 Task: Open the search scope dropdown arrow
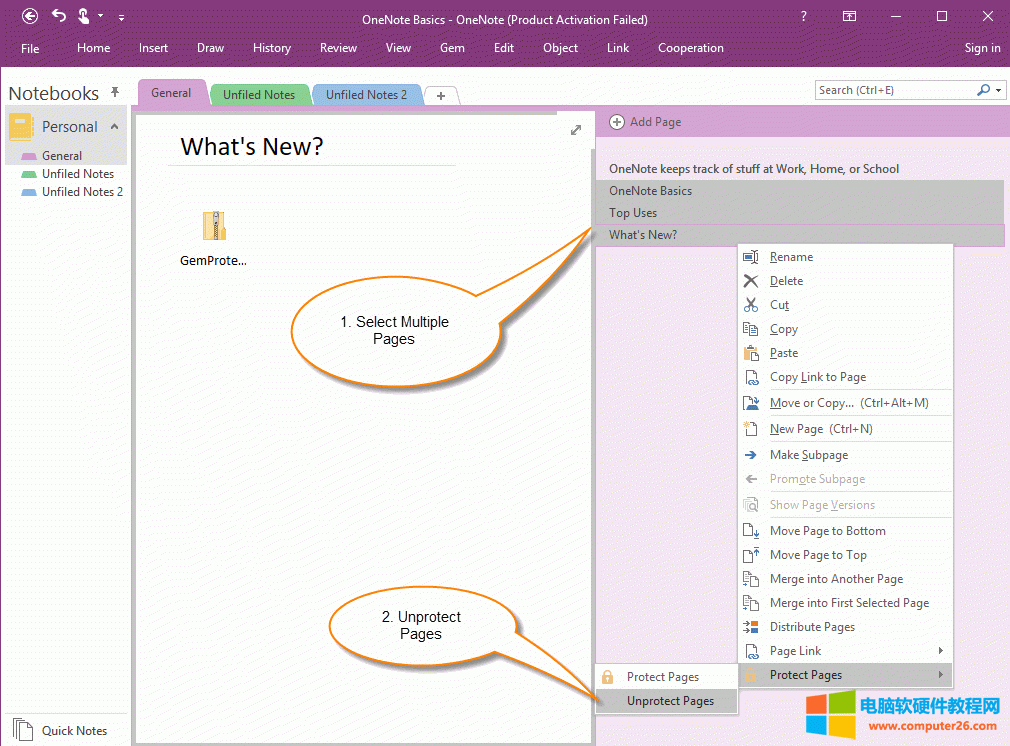[996, 90]
